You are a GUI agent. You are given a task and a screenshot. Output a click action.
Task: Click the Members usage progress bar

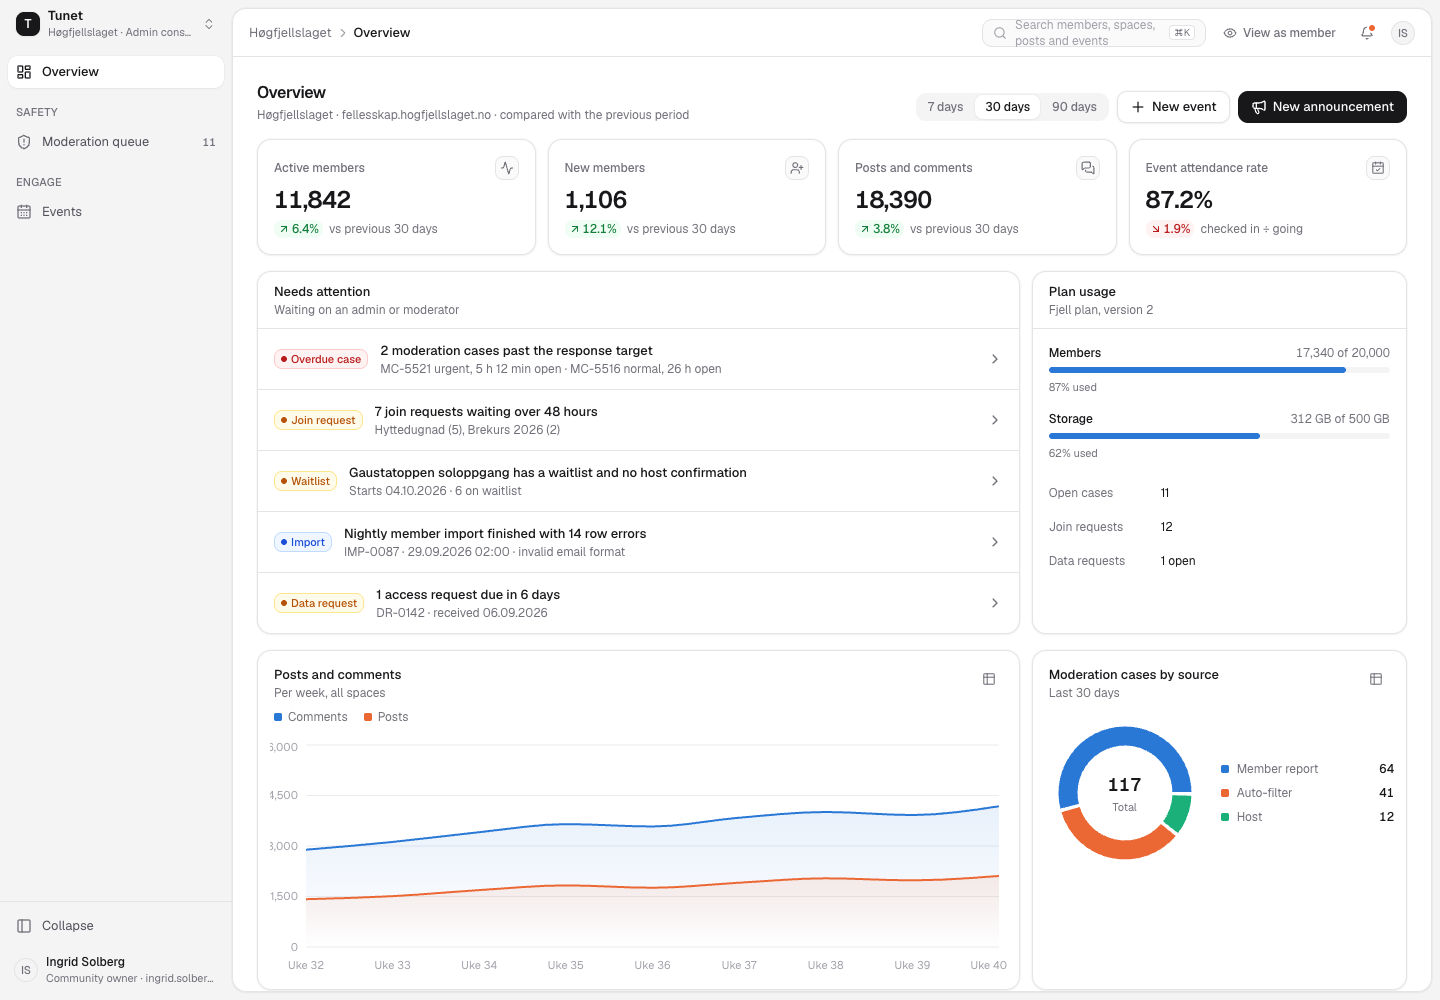coord(1219,370)
